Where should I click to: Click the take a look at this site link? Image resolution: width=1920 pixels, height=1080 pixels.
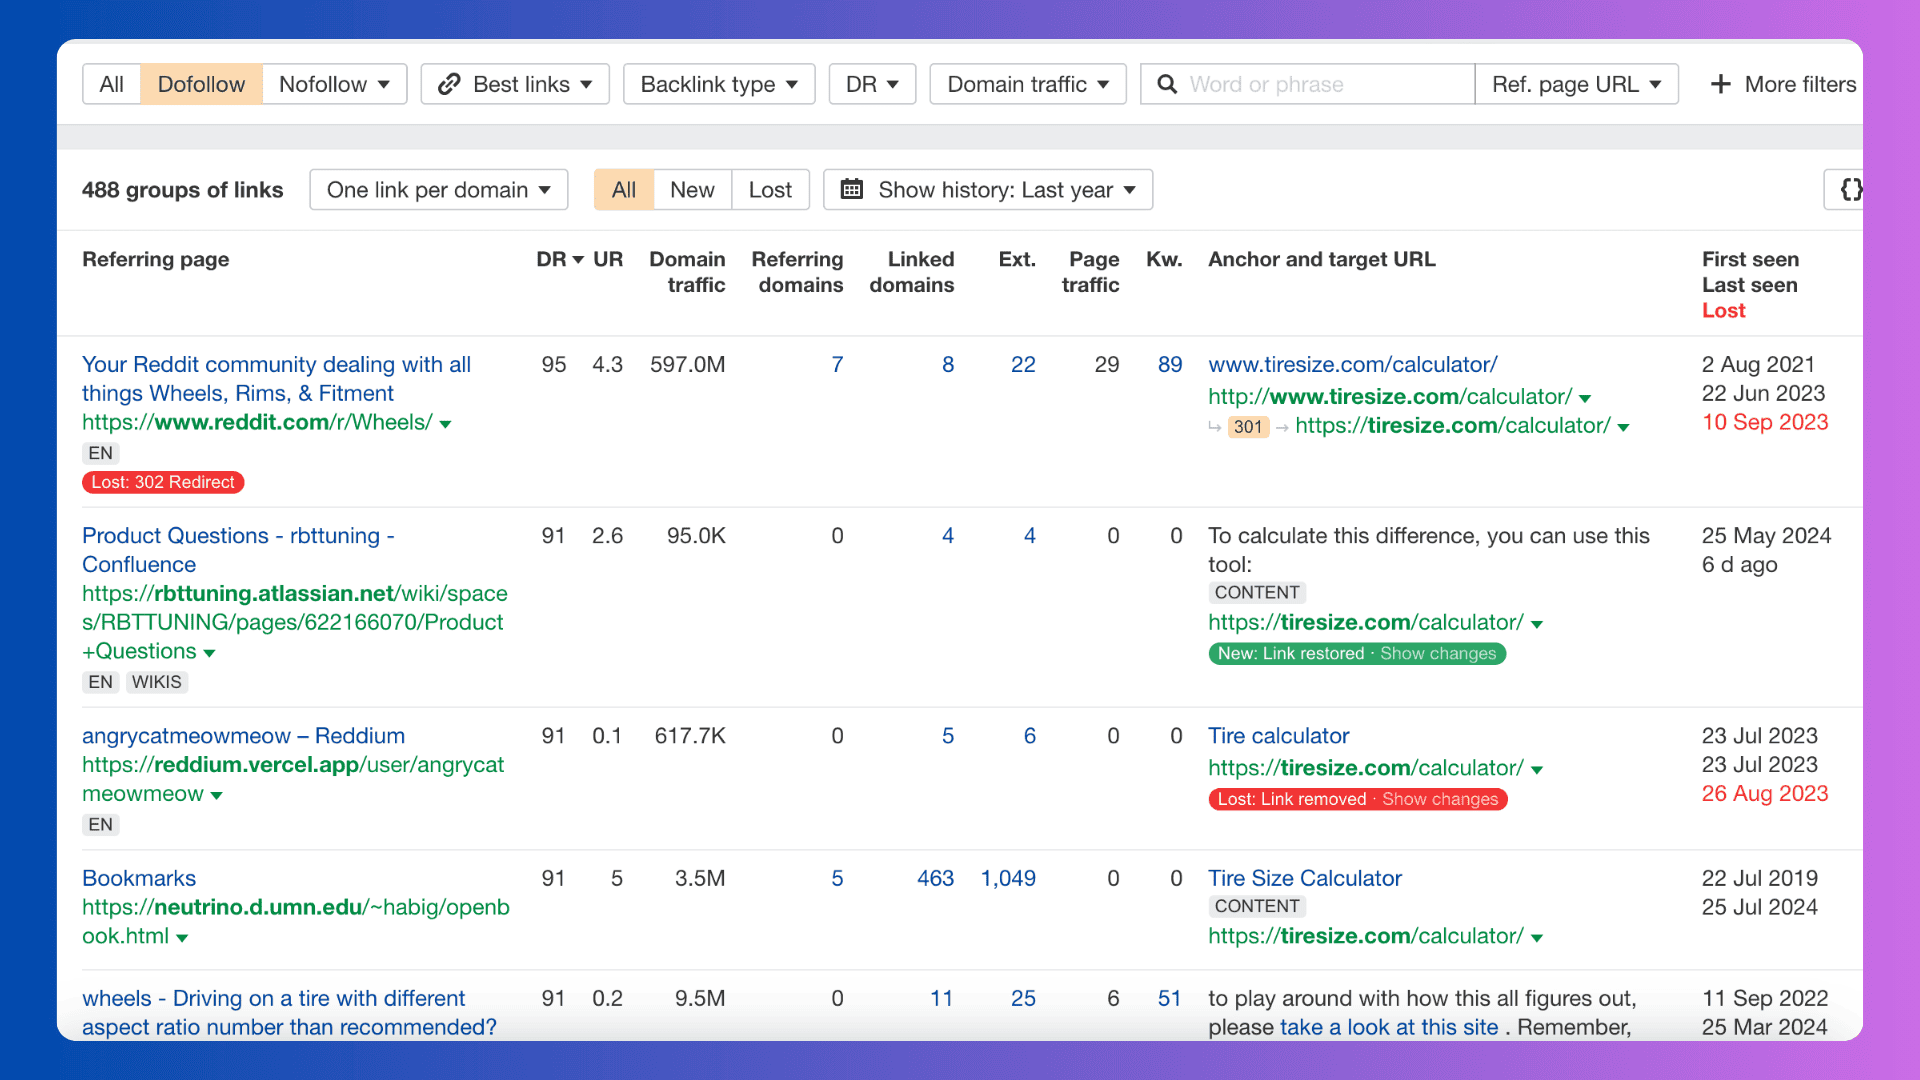click(x=1389, y=1027)
